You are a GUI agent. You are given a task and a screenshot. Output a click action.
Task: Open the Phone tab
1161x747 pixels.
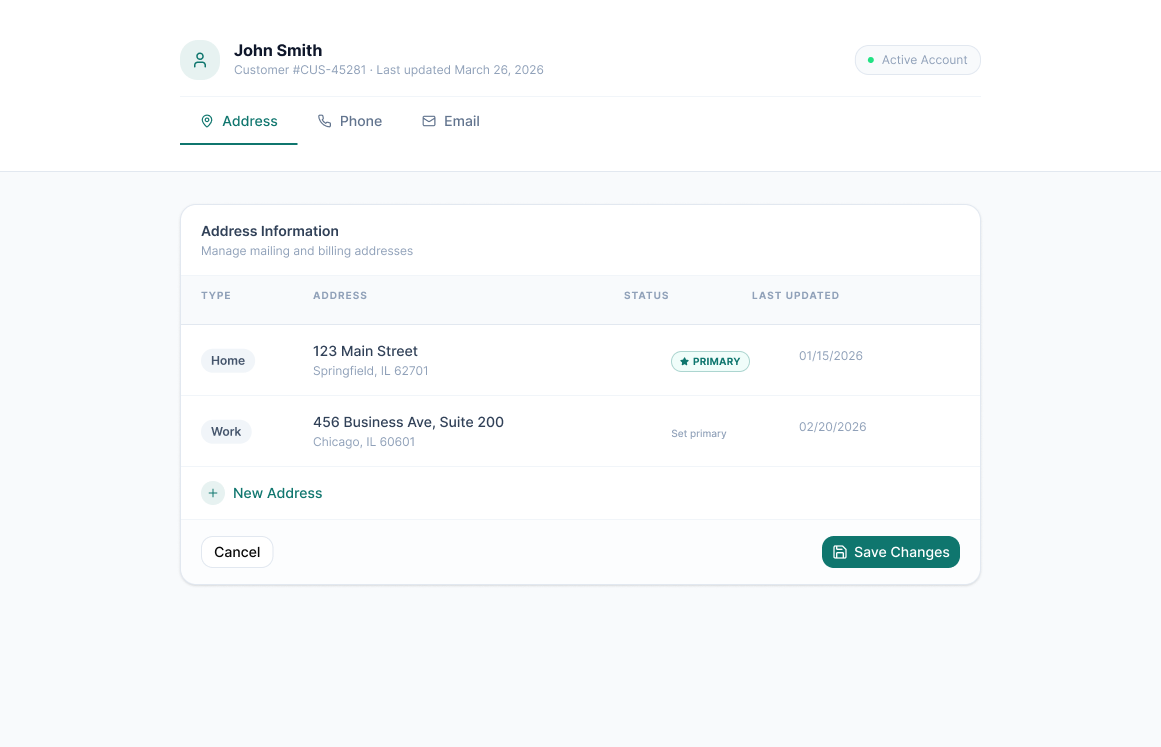point(349,121)
